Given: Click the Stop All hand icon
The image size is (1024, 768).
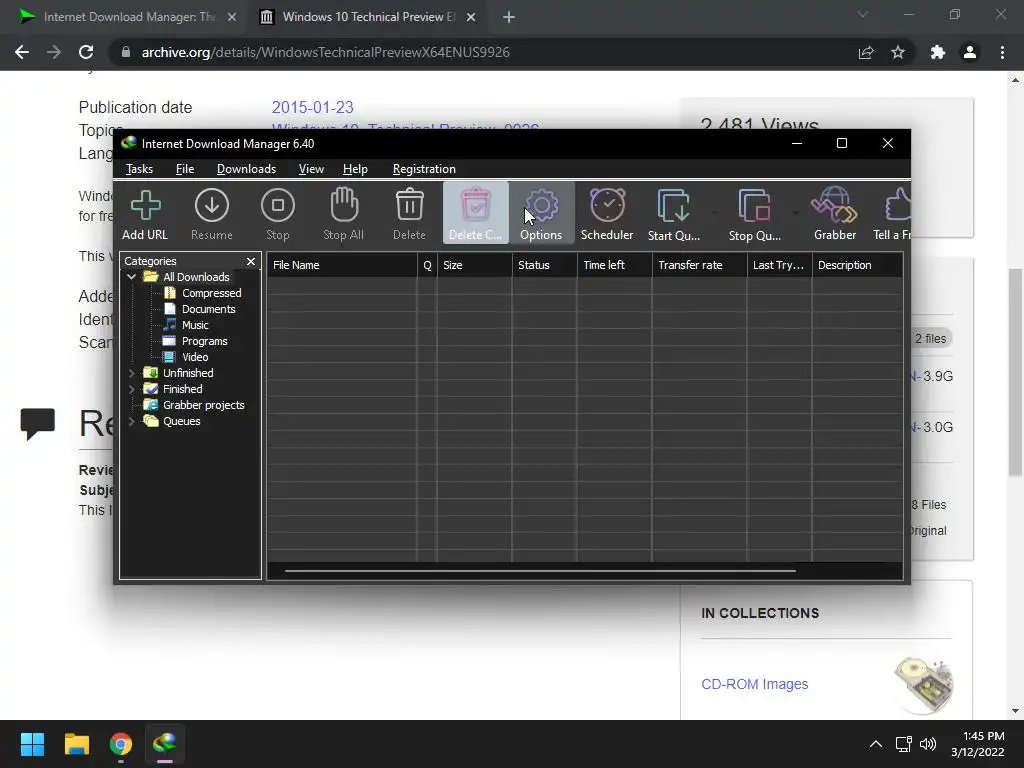Looking at the screenshot, I should pos(344,213).
